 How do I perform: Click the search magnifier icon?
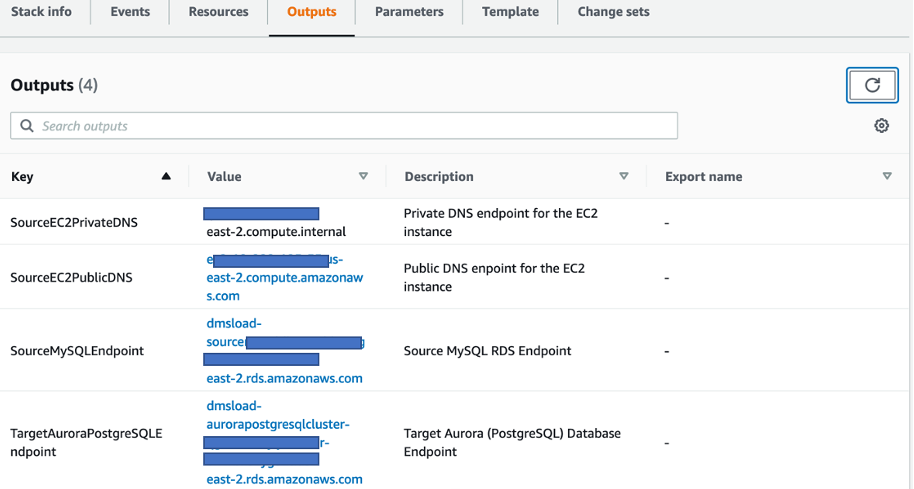point(26,126)
